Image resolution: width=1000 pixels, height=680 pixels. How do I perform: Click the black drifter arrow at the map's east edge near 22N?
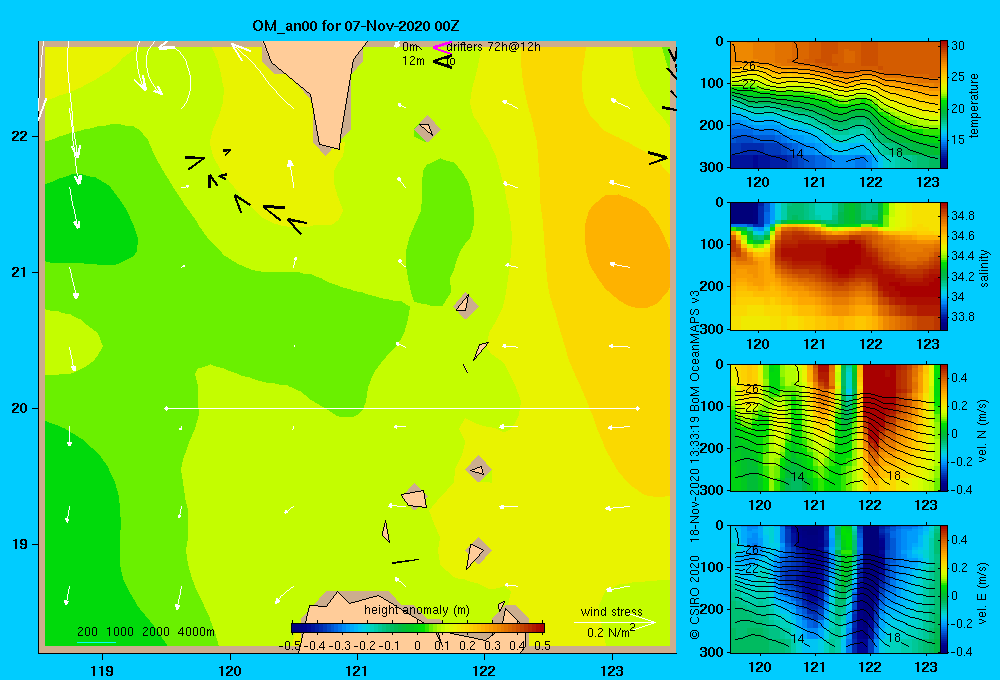tap(658, 157)
